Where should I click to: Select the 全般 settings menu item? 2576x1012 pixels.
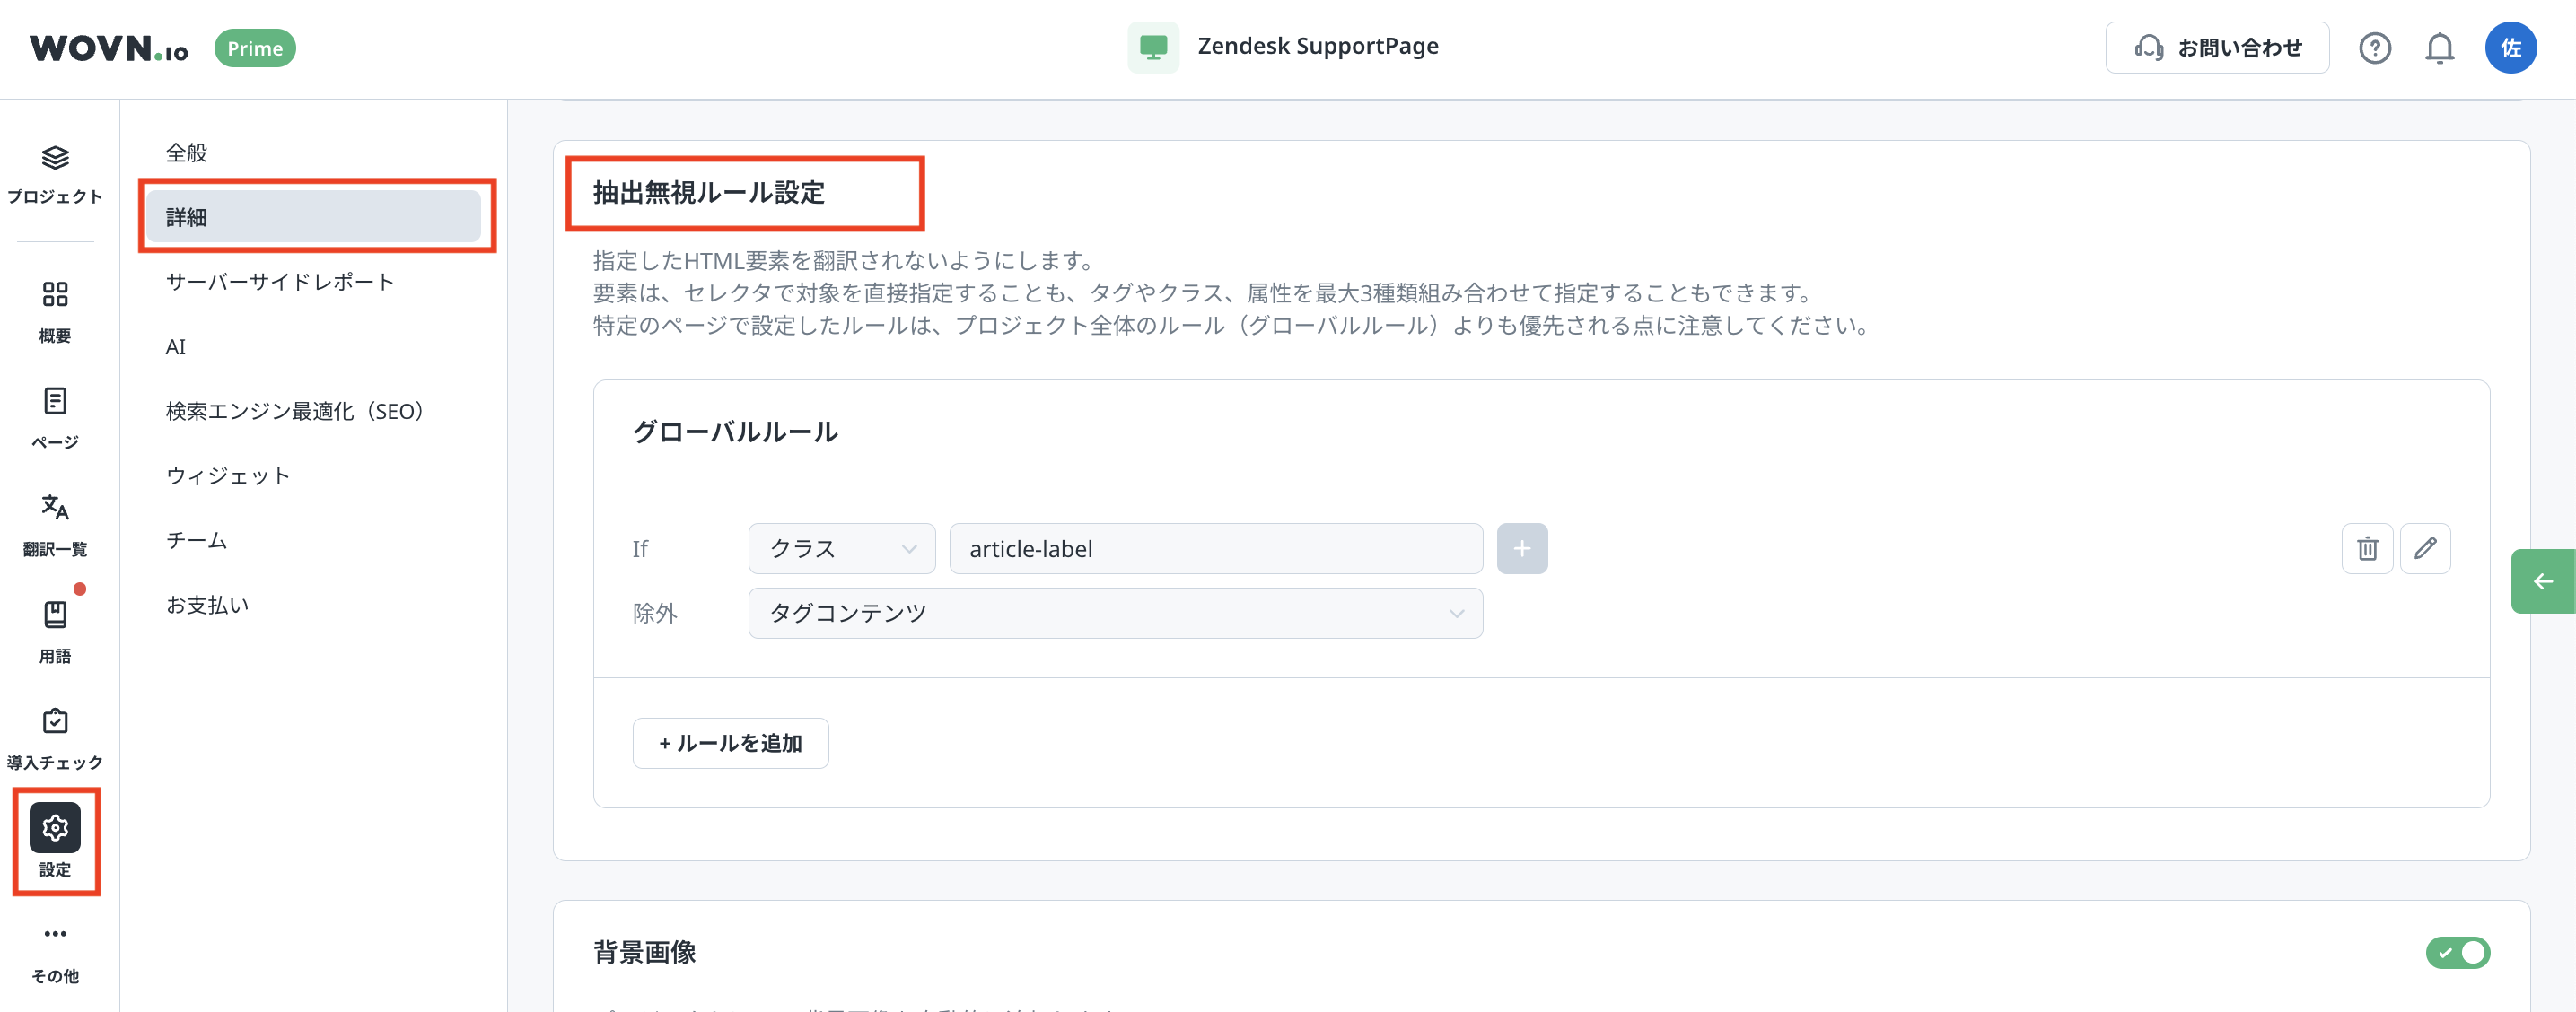pyautogui.click(x=187, y=153)
